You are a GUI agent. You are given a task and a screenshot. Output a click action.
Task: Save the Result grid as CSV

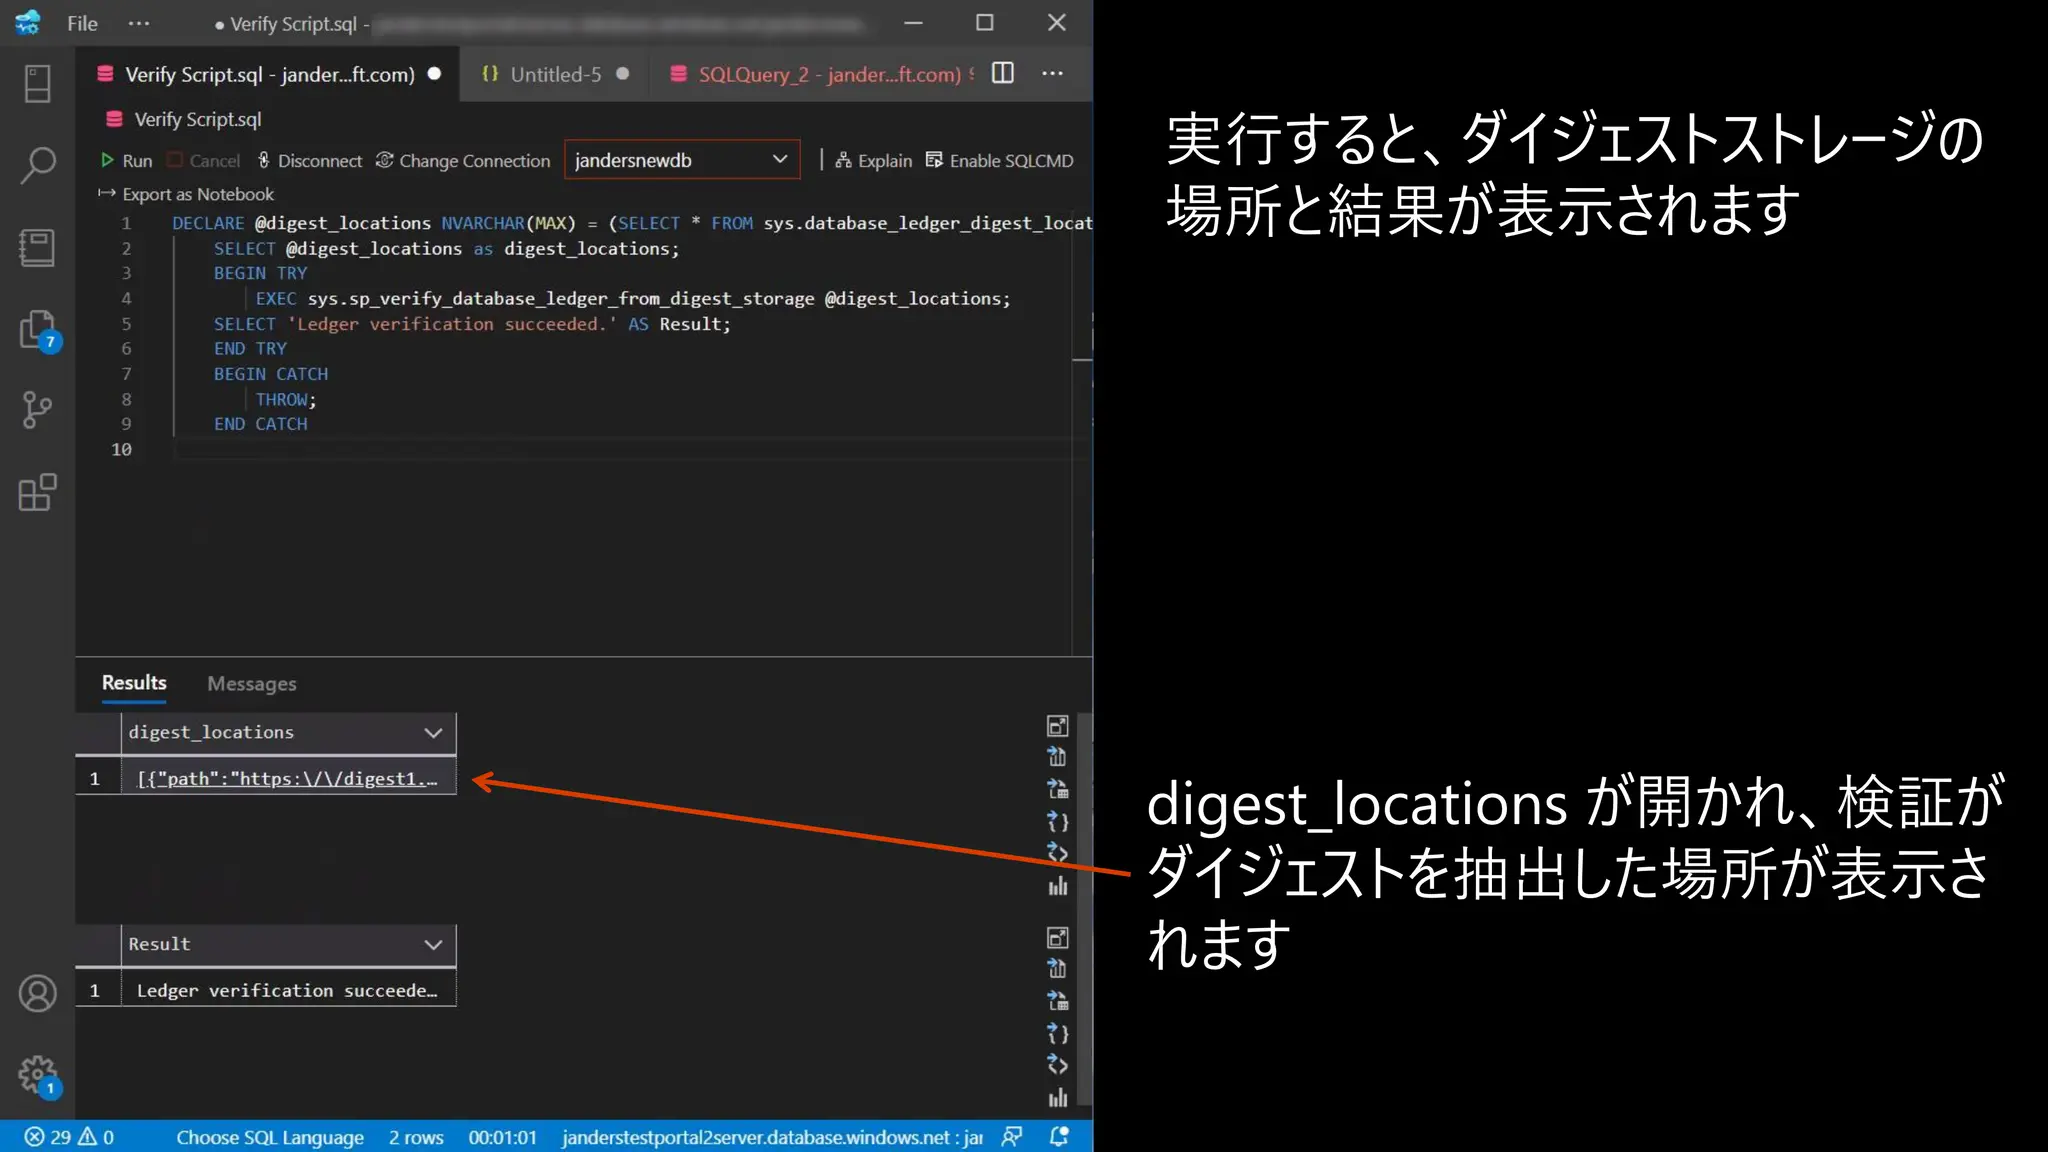(1057, 969)
